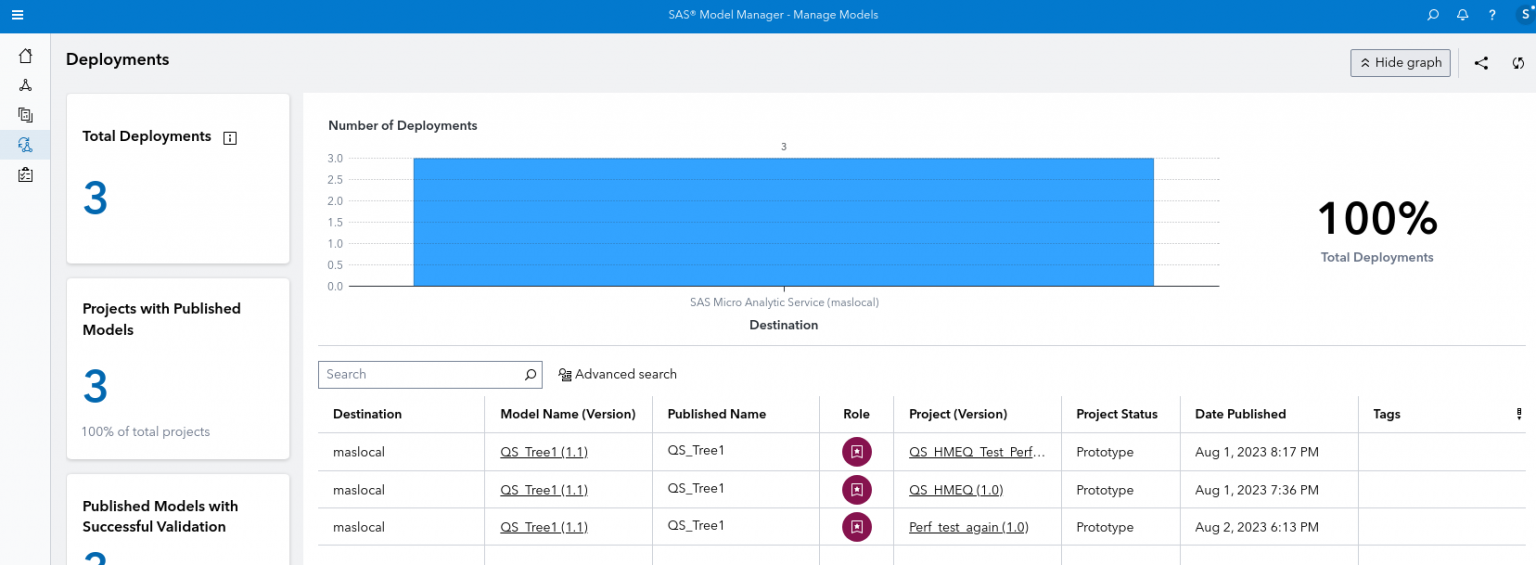Open the Tasks clipboard sidebar icon
This screenshot has height=565, width=1536.
pyautogui.click(x=26, y=175)
